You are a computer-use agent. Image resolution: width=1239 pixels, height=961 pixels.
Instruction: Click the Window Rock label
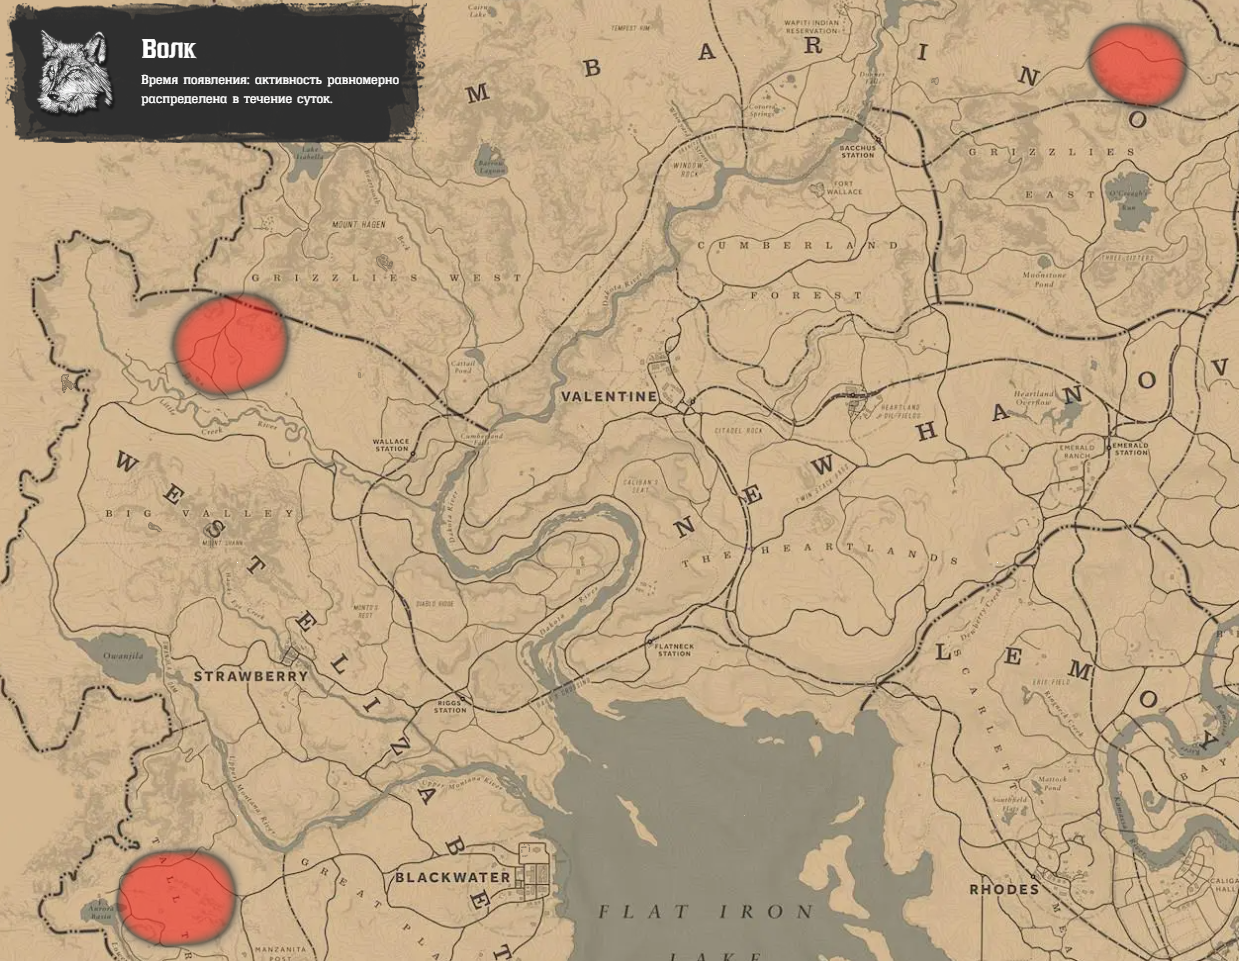pos(688,169)
